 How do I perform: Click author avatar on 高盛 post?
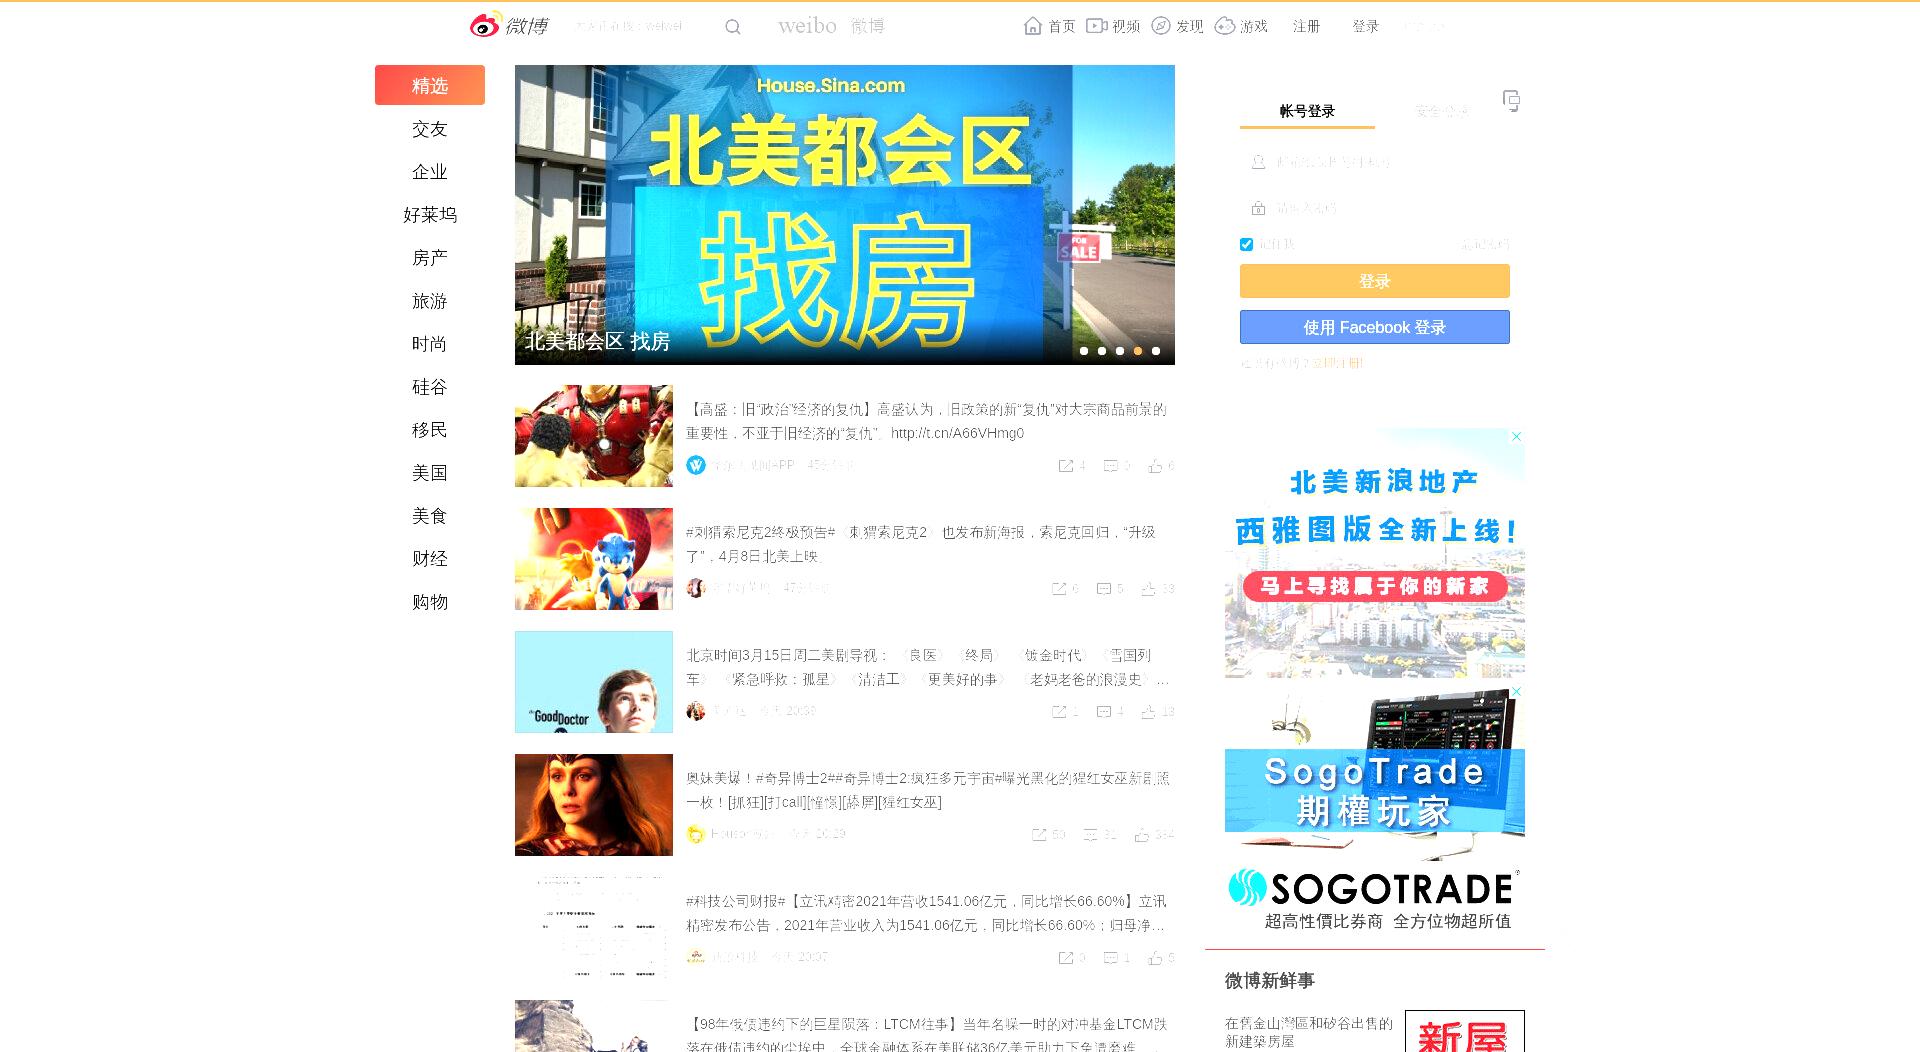coord(696,465)
